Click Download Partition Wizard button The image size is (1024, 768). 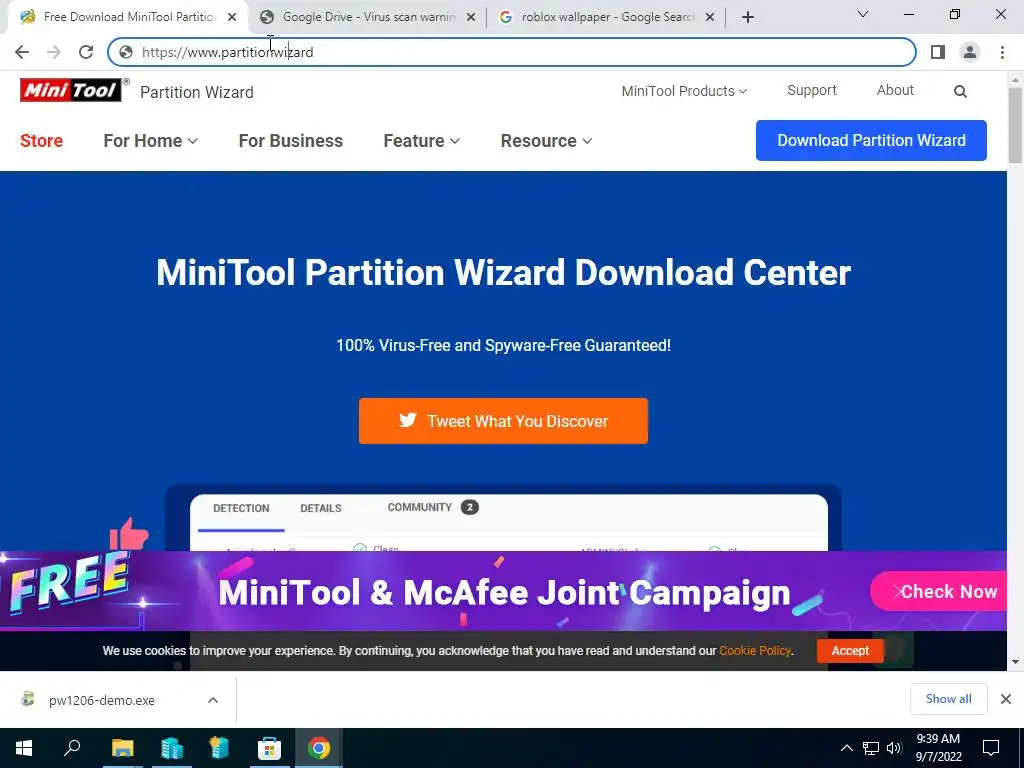(x=871, y=140)
